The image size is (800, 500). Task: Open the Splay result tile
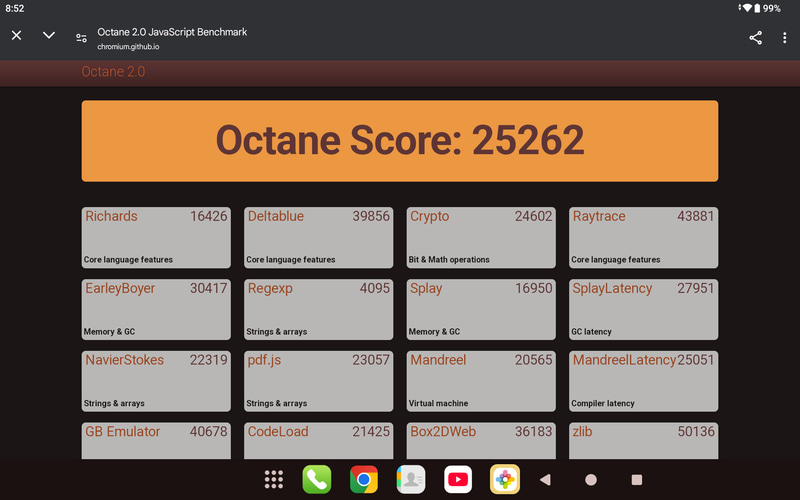tap(481, 309)
